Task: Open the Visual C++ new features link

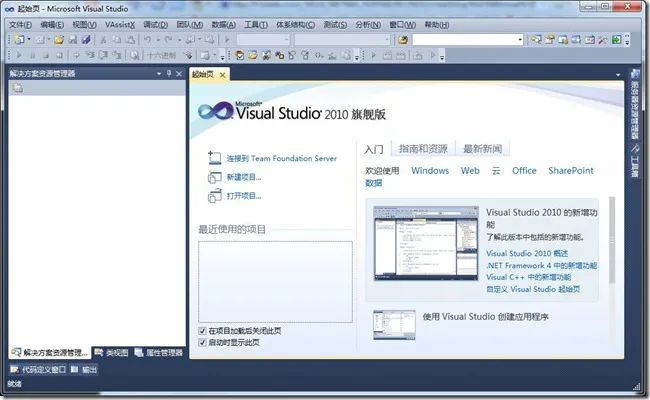Action: click(x=528, y=277)
